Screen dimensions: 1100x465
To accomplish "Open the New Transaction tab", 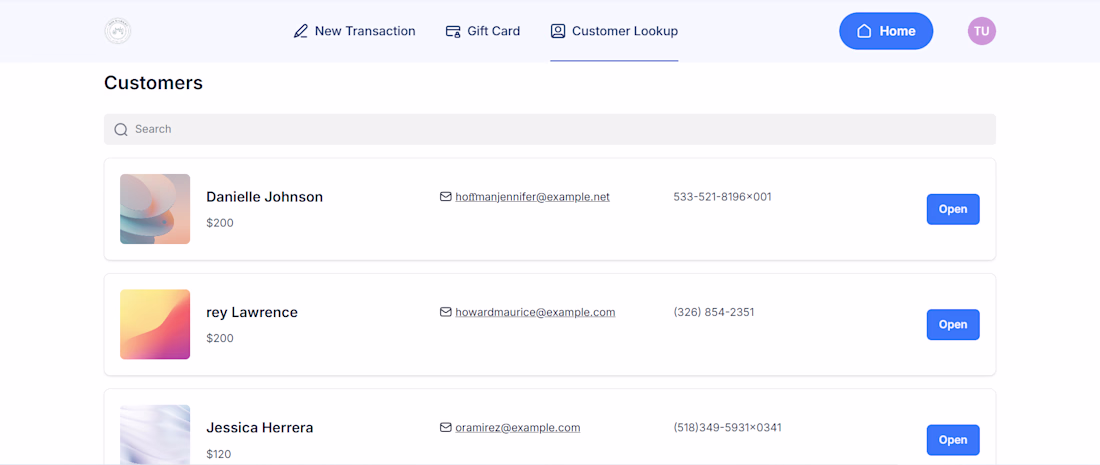I will 354,31.
